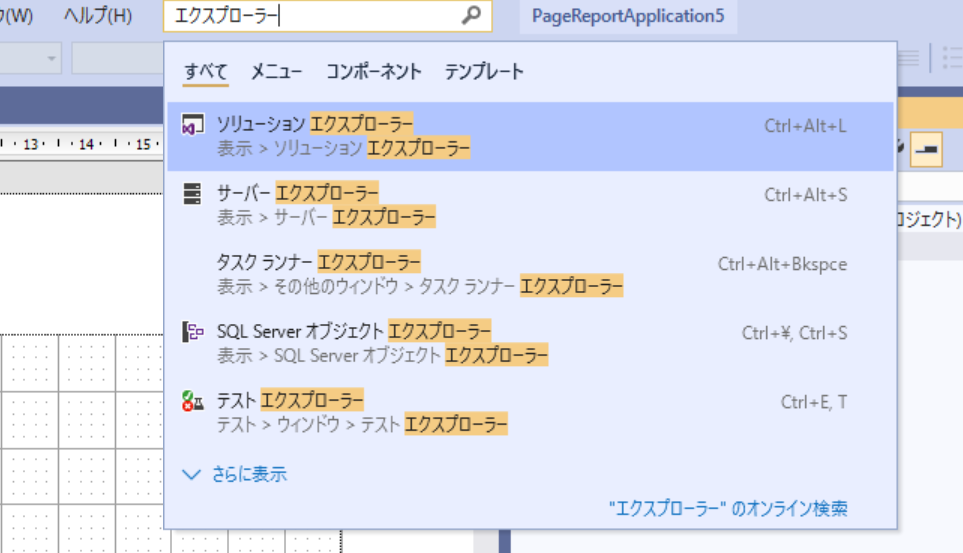The image size is (963, 553).
Task: Click the Ctrl+E, T shortcut text
Action: pos(814,402)
